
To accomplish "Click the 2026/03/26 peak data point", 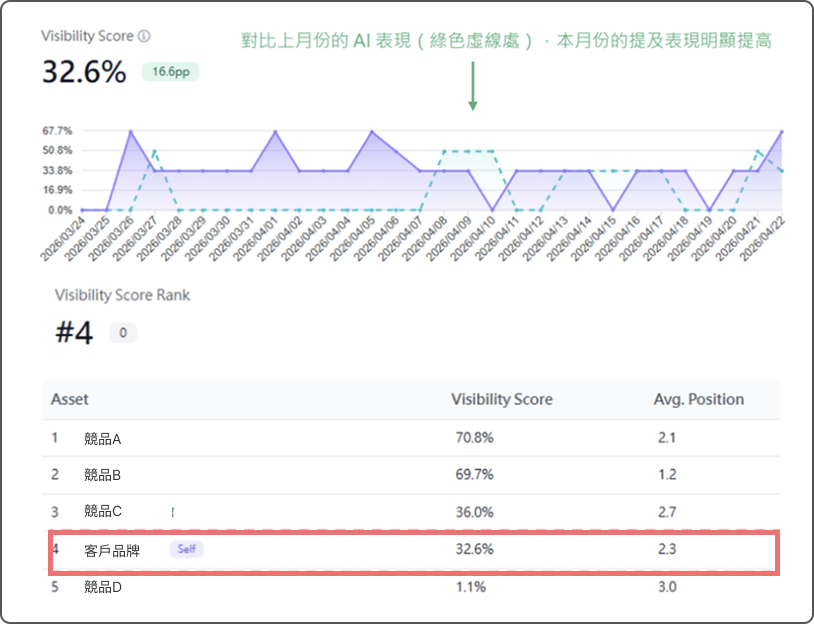I will pos(130,132).
